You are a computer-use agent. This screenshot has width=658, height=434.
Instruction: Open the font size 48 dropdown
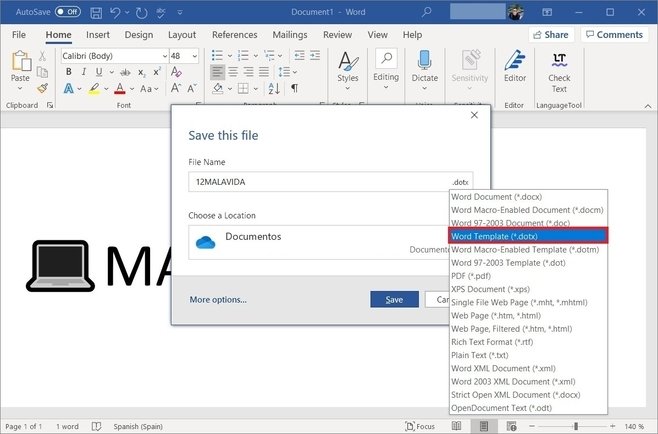(195, 56)
